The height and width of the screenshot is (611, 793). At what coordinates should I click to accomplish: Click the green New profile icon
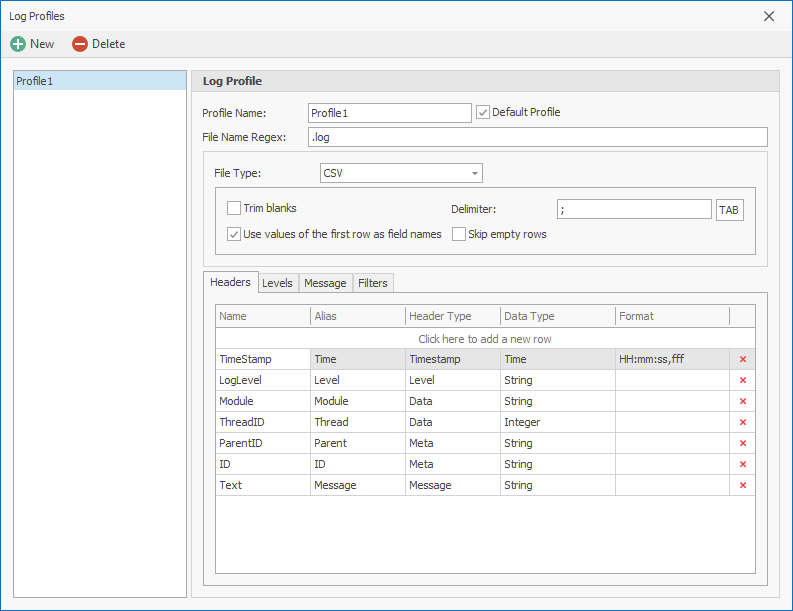pos(18,44)
